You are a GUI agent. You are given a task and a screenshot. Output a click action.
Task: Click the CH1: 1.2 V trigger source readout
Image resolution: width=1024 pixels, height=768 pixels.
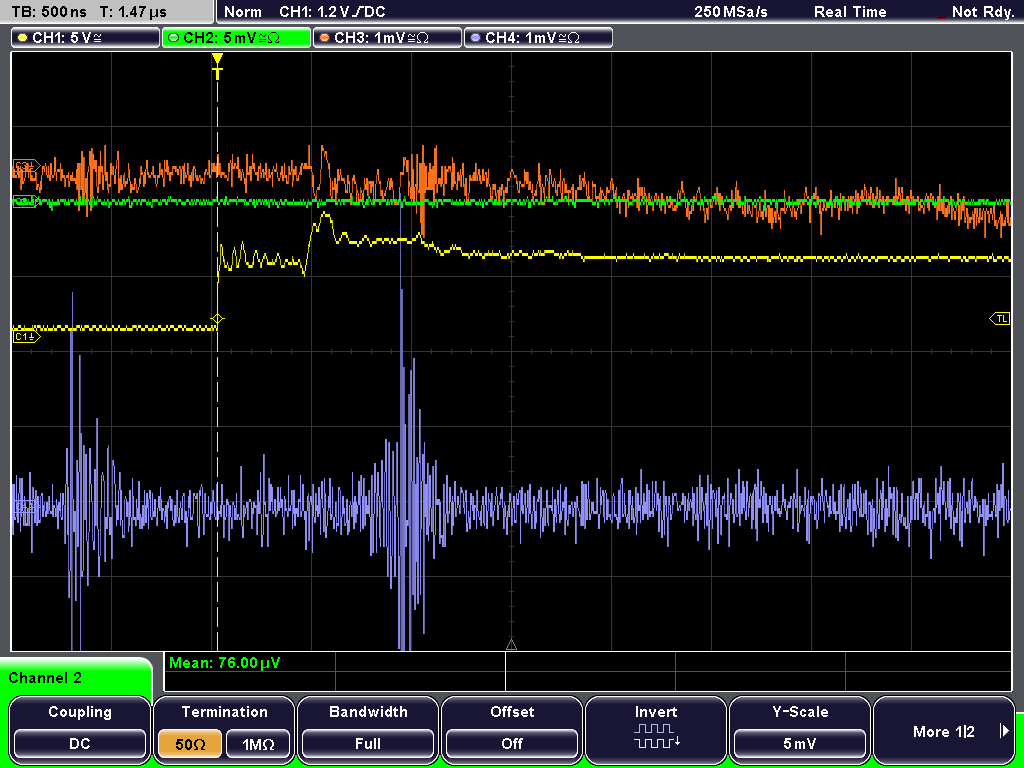(332, 12)
